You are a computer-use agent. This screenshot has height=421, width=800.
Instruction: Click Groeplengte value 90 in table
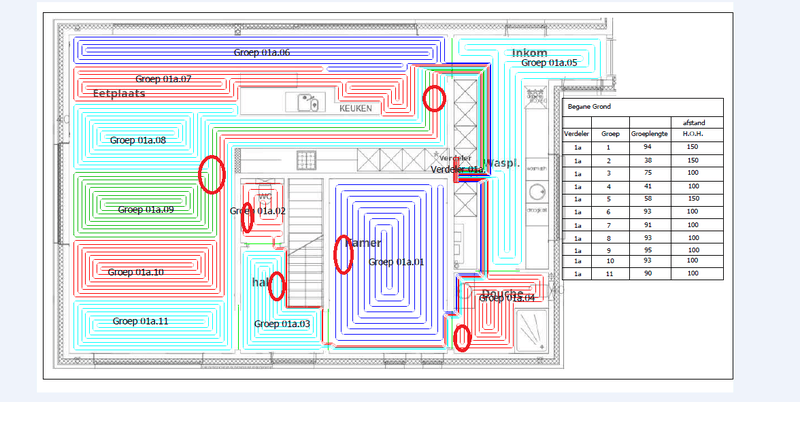(647, 274)
